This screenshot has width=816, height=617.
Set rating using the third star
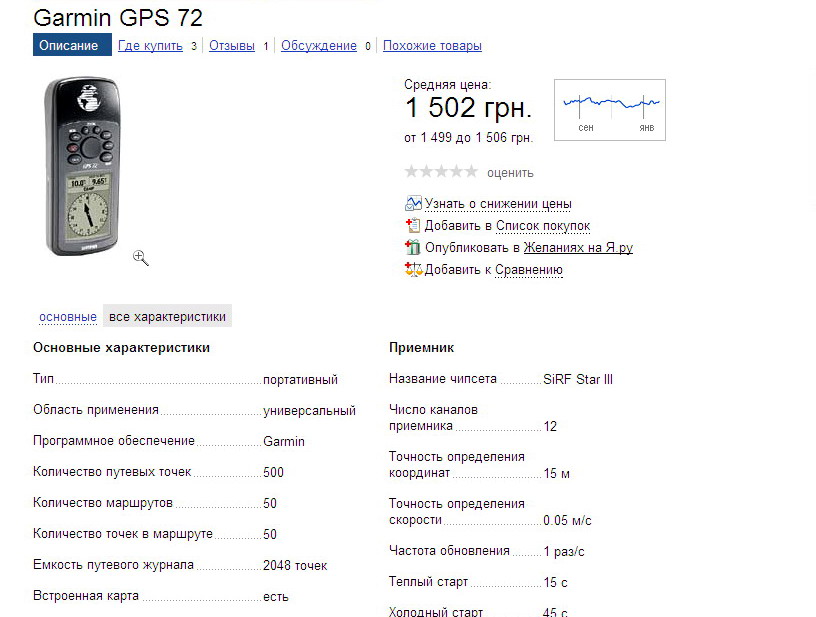441,172
